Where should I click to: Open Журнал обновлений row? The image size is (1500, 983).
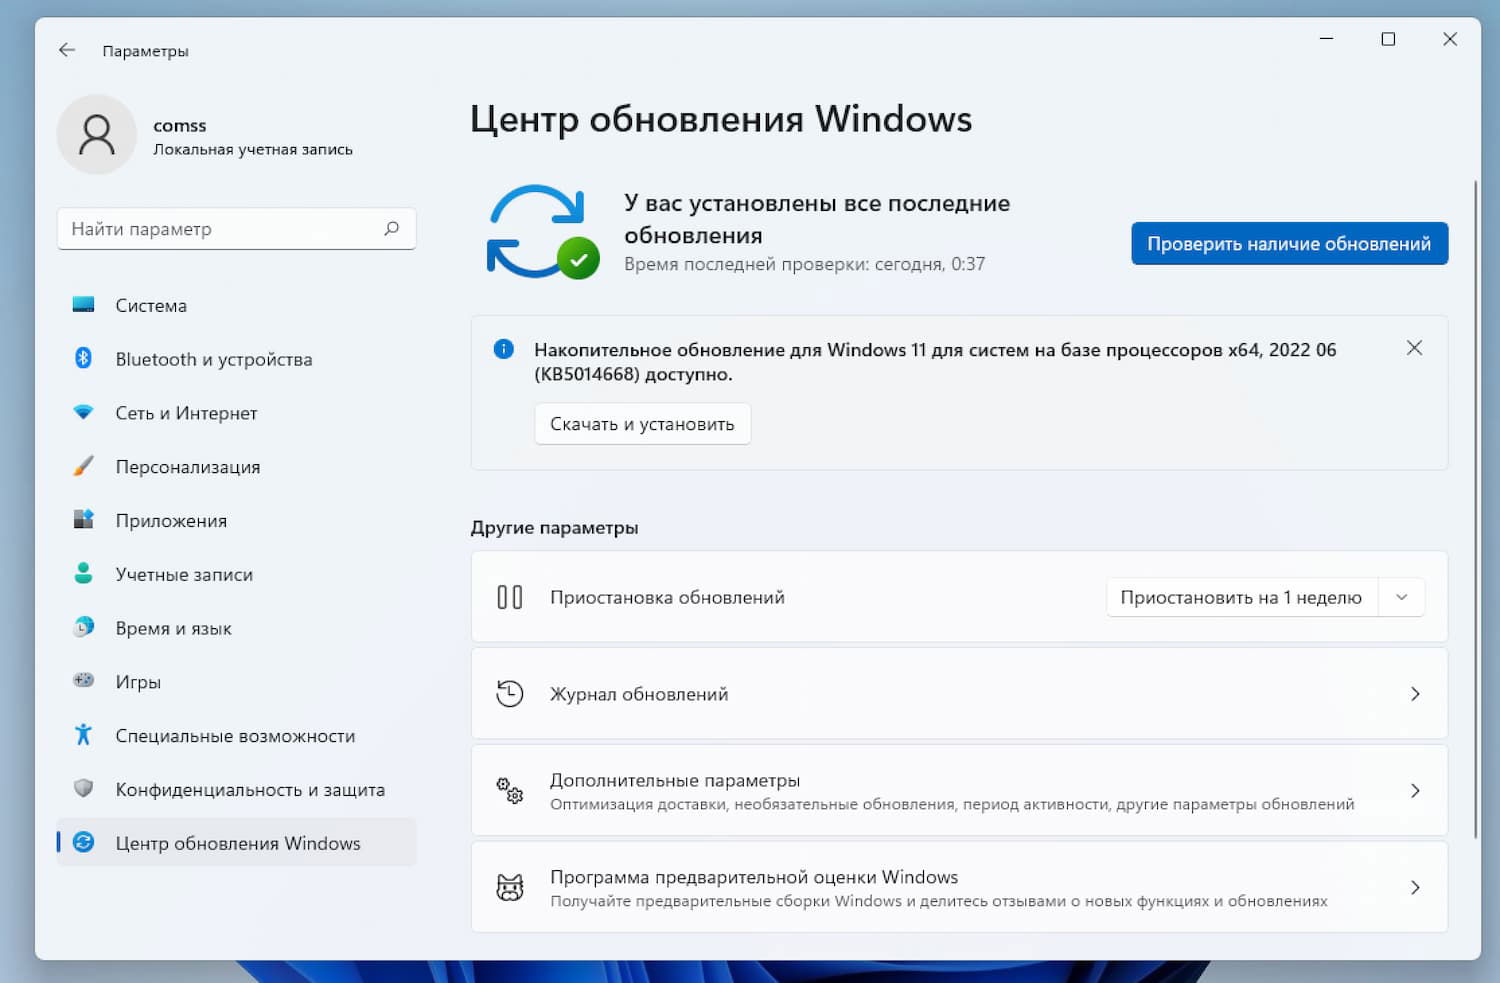point(959,694)
